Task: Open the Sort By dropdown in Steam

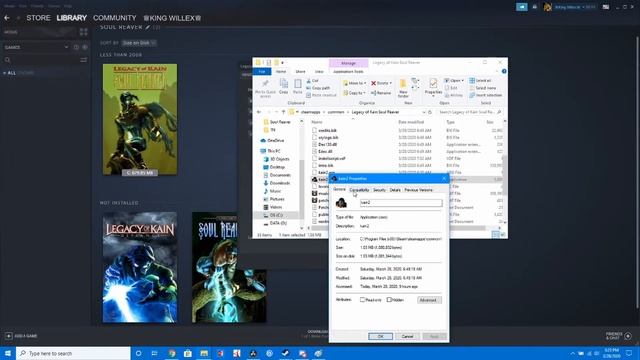Action: point(139,43)
